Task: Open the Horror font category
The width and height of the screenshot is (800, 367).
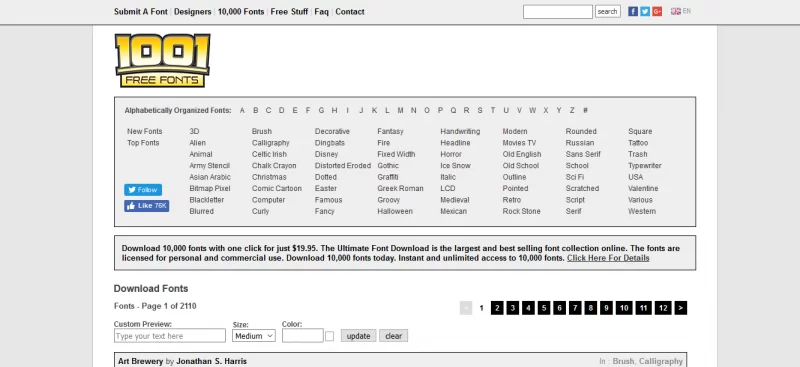Action: click(x=451, y=154)
